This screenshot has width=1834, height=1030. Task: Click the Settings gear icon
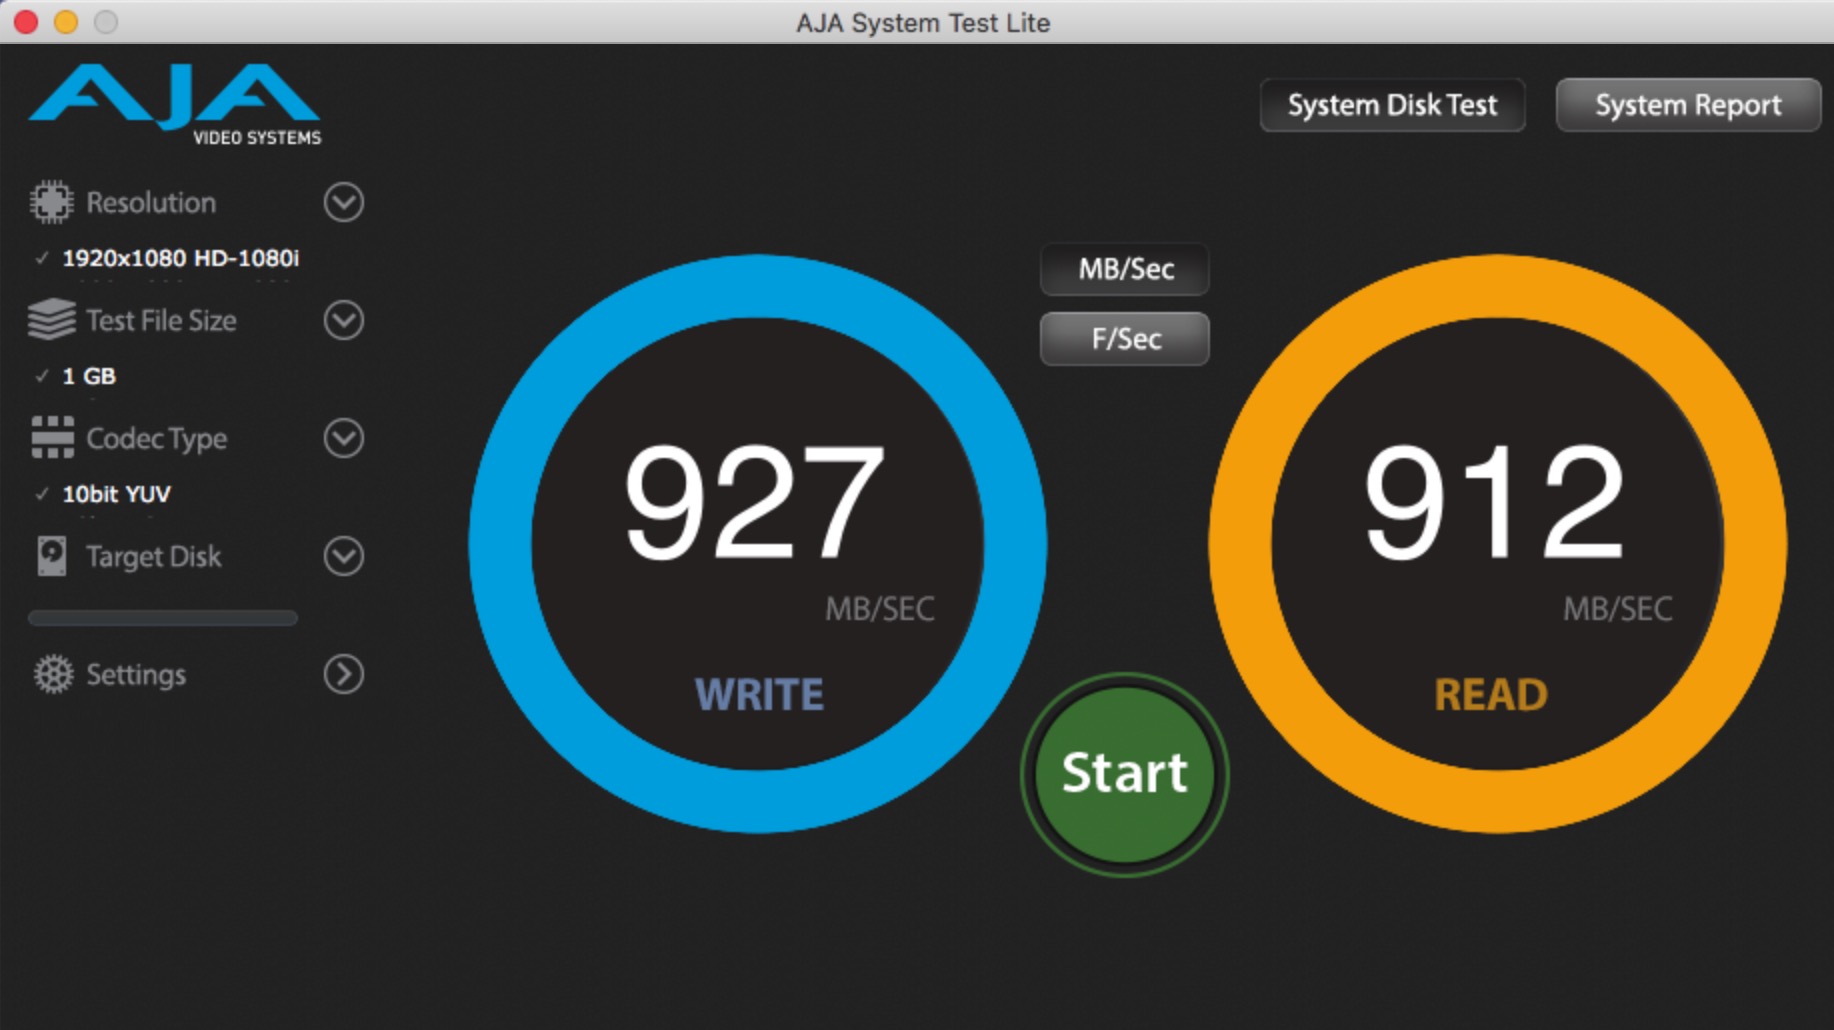(x=53, y=674)
